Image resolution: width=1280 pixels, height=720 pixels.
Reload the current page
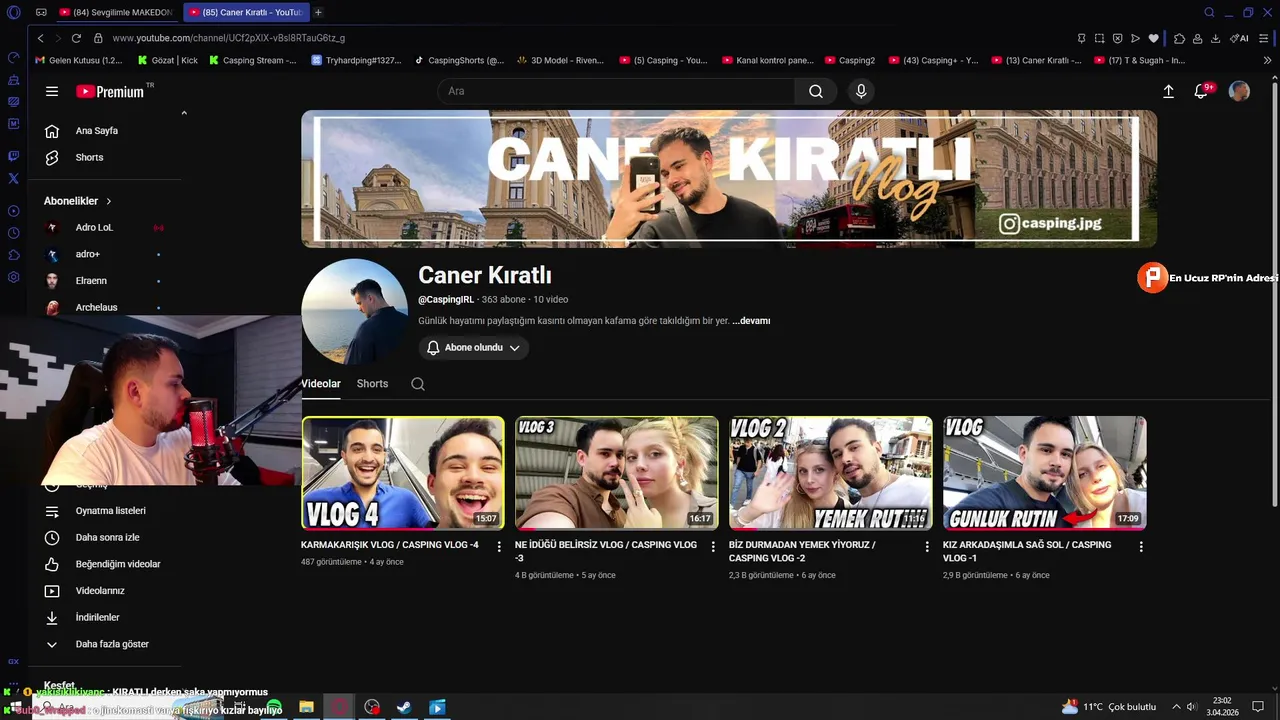click(76, 38)
